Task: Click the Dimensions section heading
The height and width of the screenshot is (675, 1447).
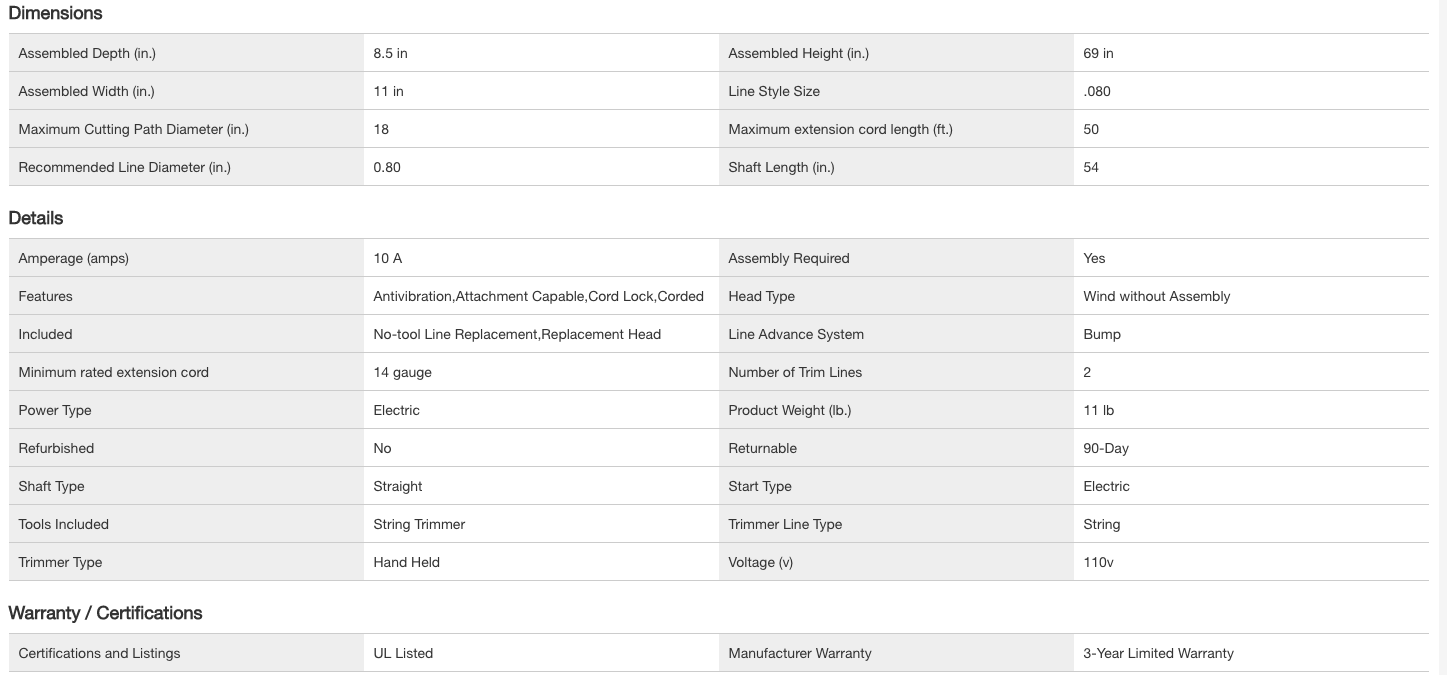Action: 55,13
